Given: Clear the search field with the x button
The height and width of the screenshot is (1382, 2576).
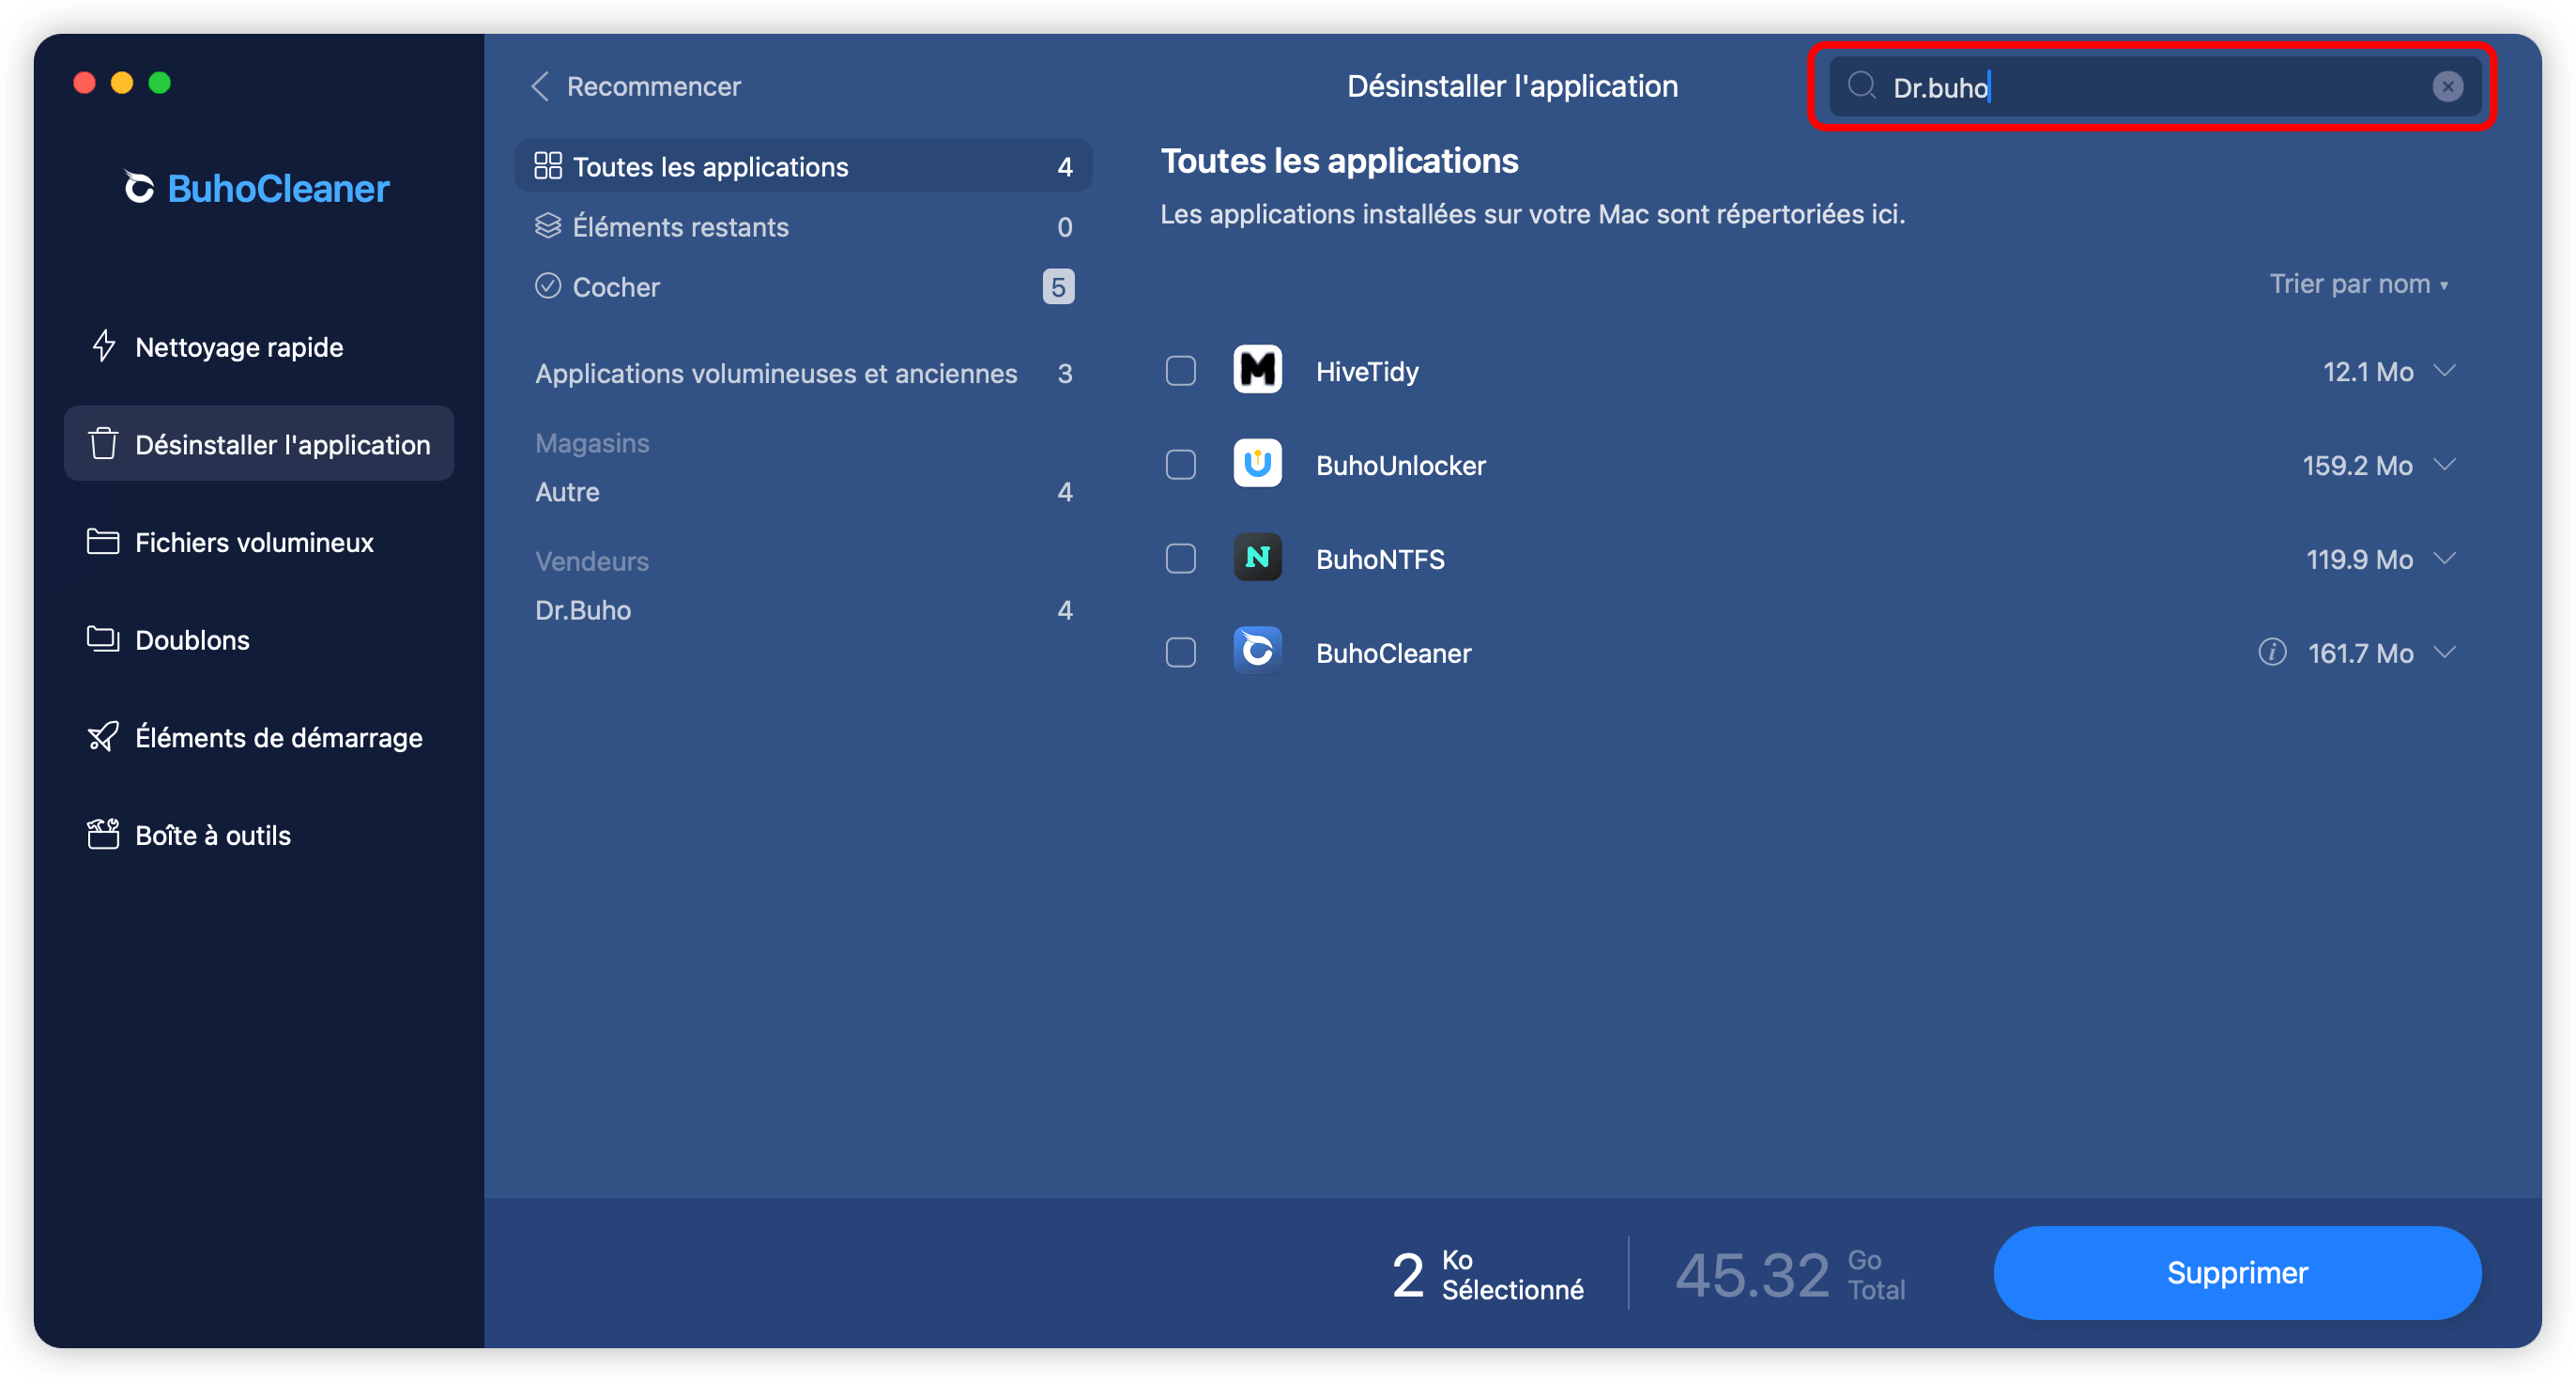Looking at the screenshot, I should [2447, 87].
